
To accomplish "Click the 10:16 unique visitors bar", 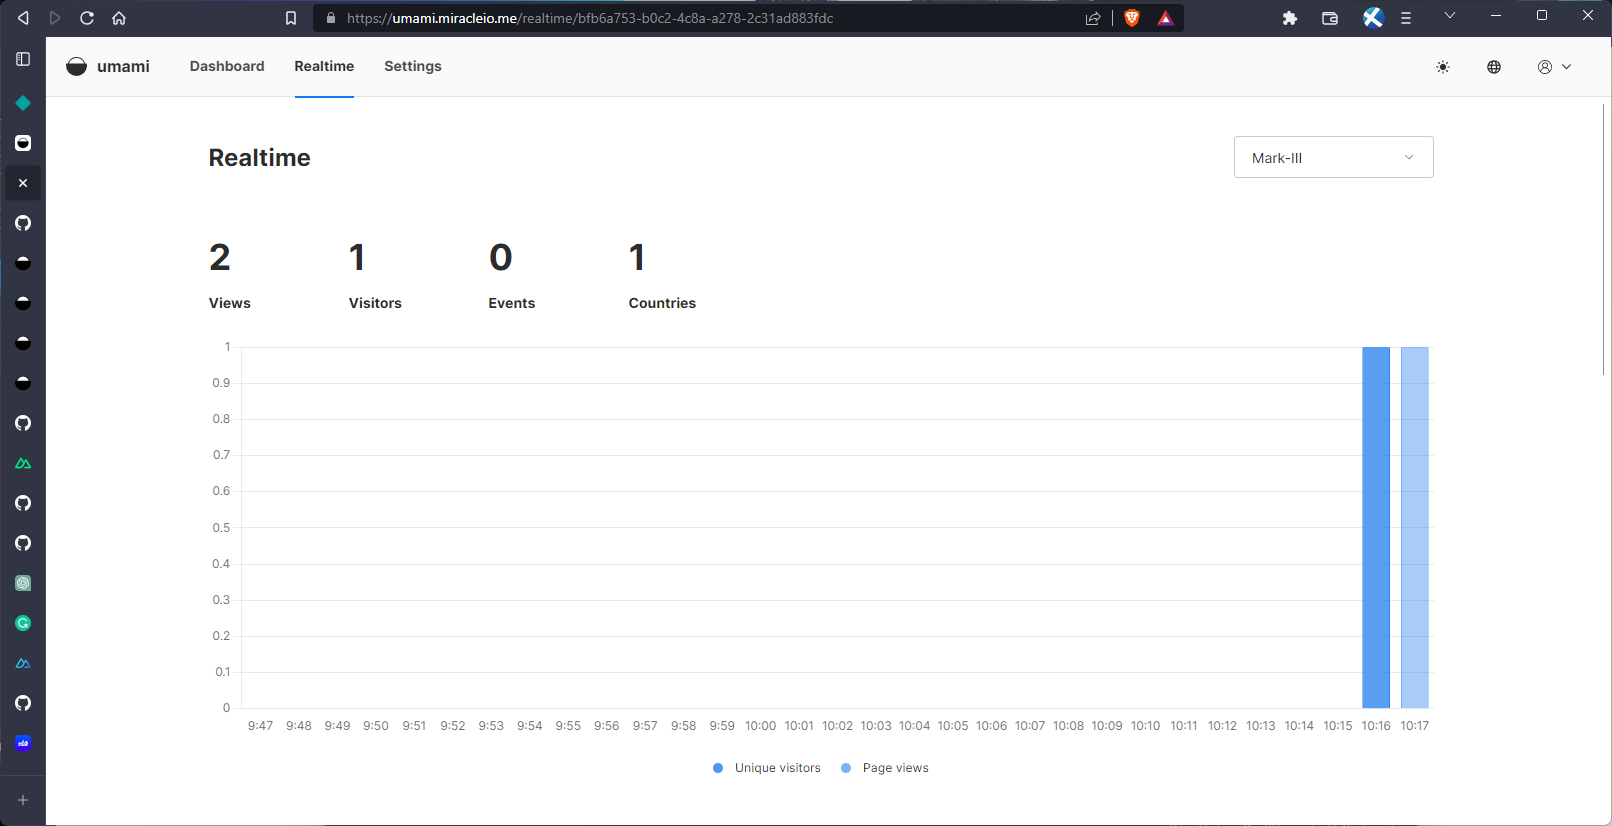I will point(1376,528).
